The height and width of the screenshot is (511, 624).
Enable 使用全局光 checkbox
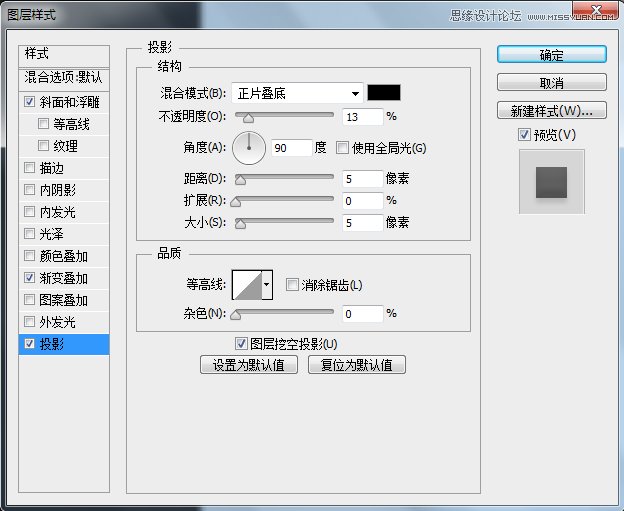click(x=342, y=148)
